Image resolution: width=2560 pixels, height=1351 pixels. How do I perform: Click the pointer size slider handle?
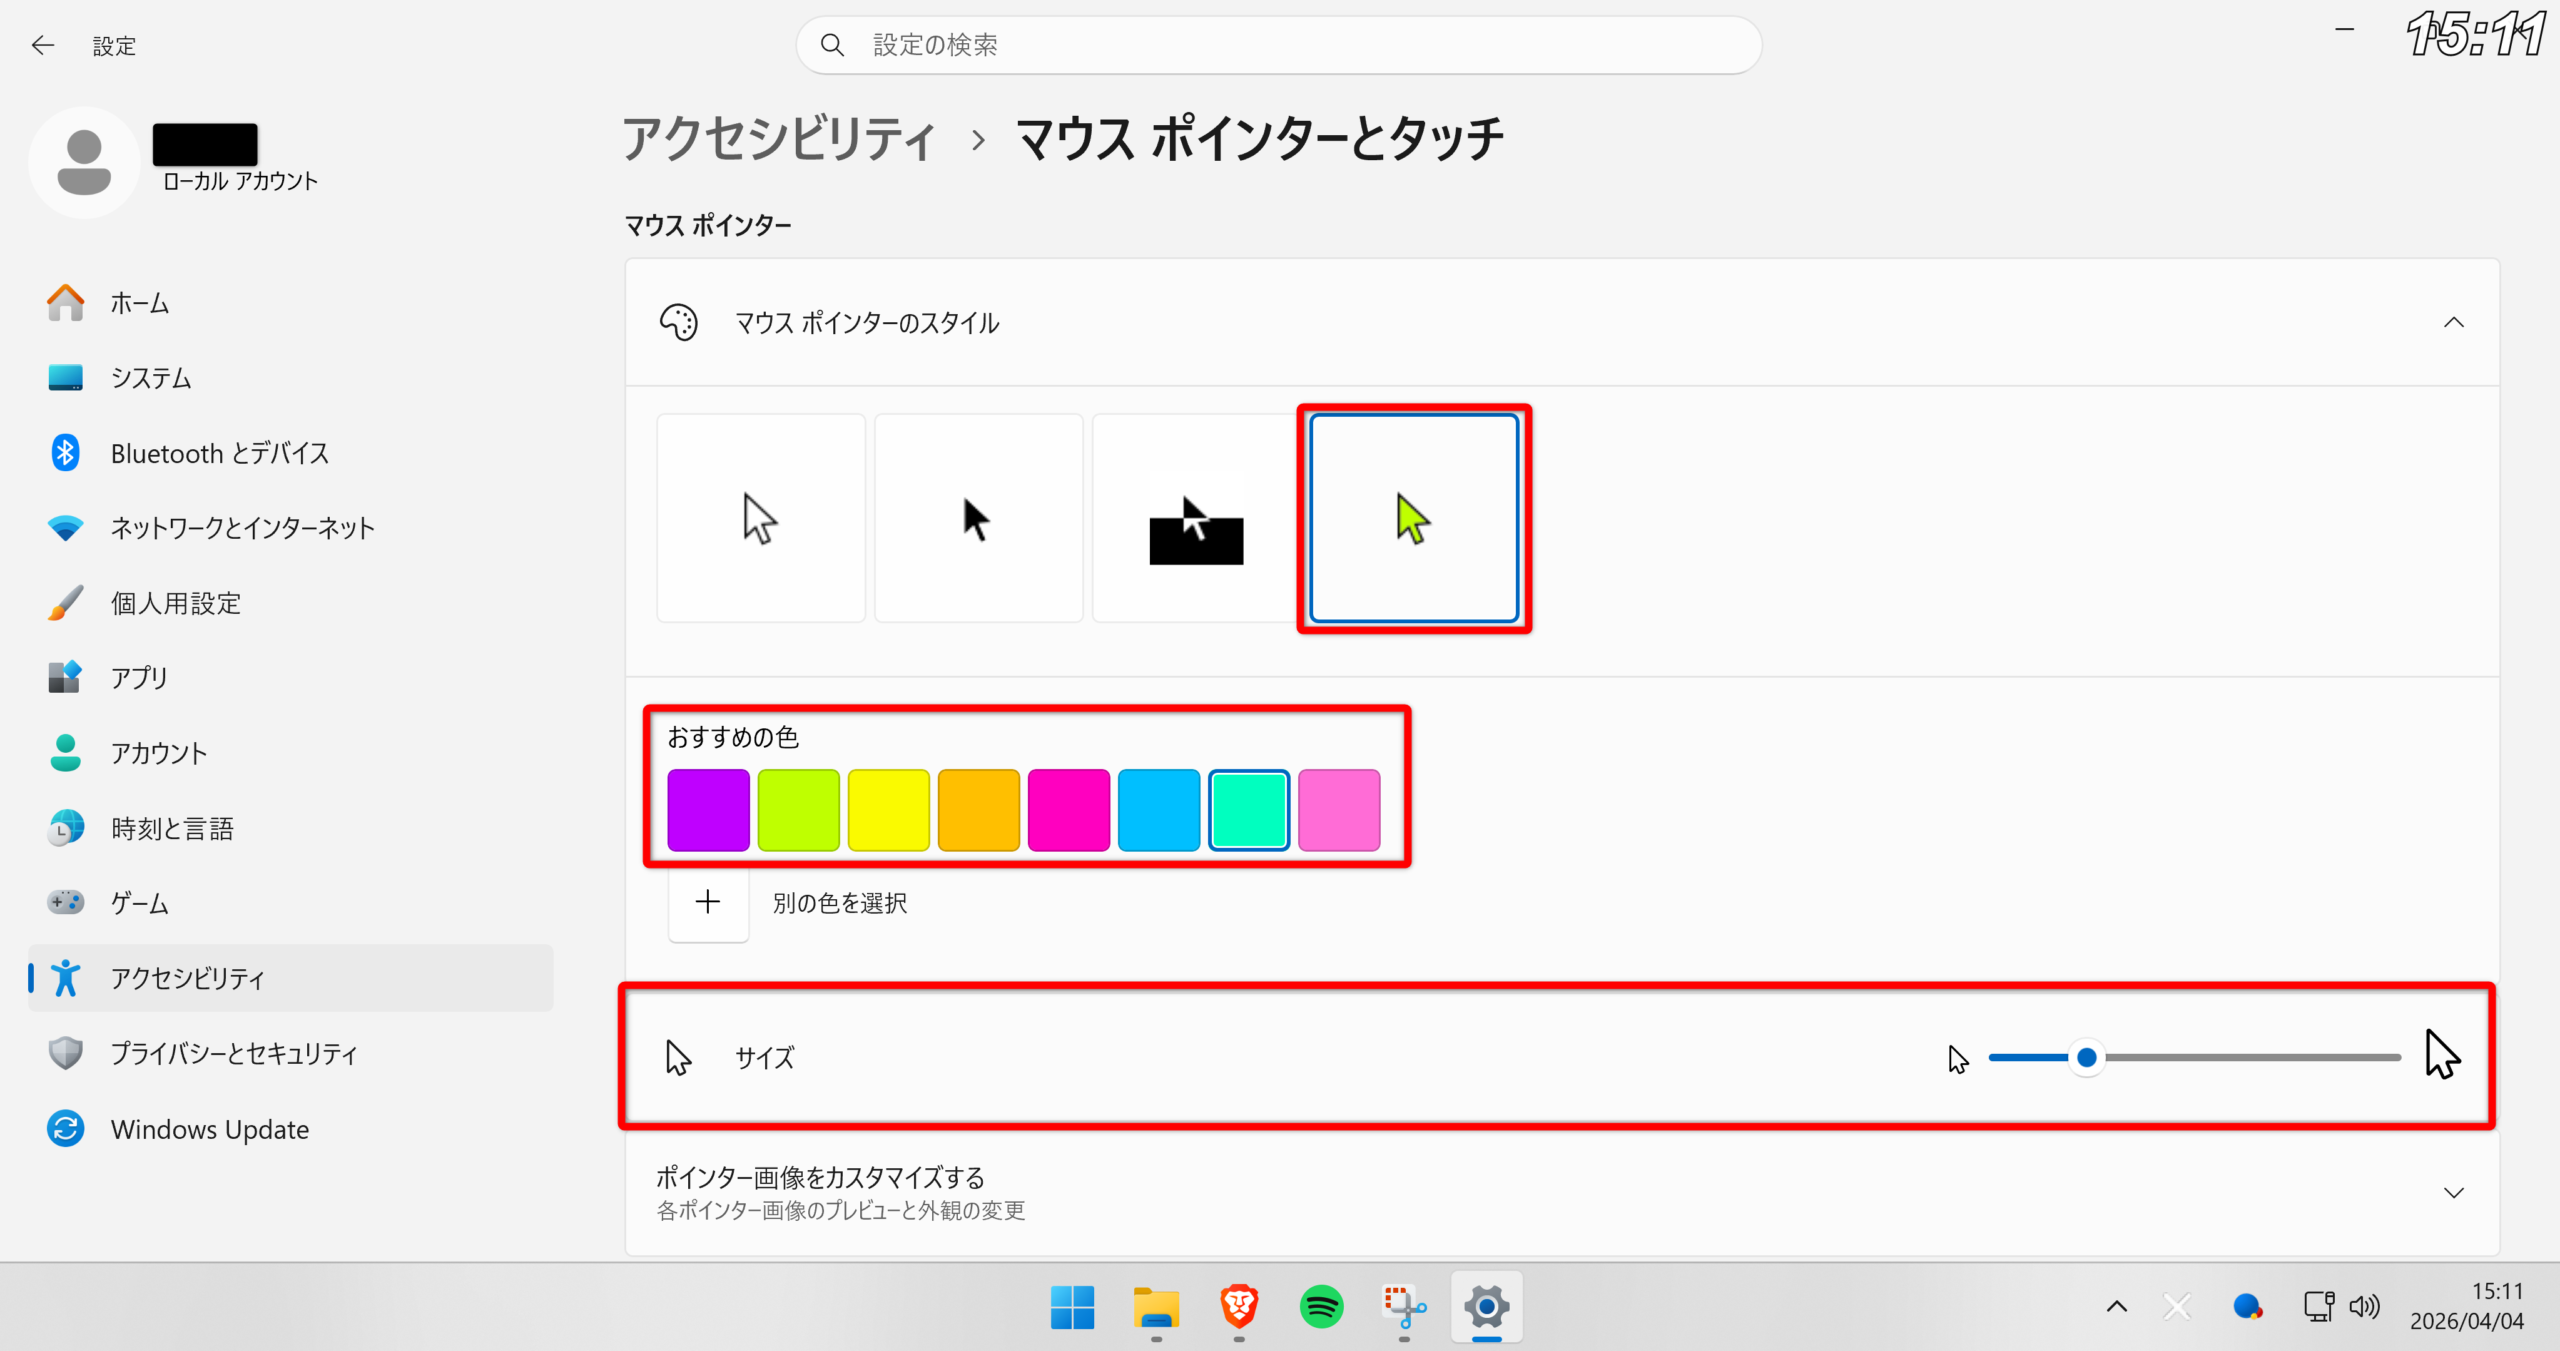click(x=2086, y=1057)
